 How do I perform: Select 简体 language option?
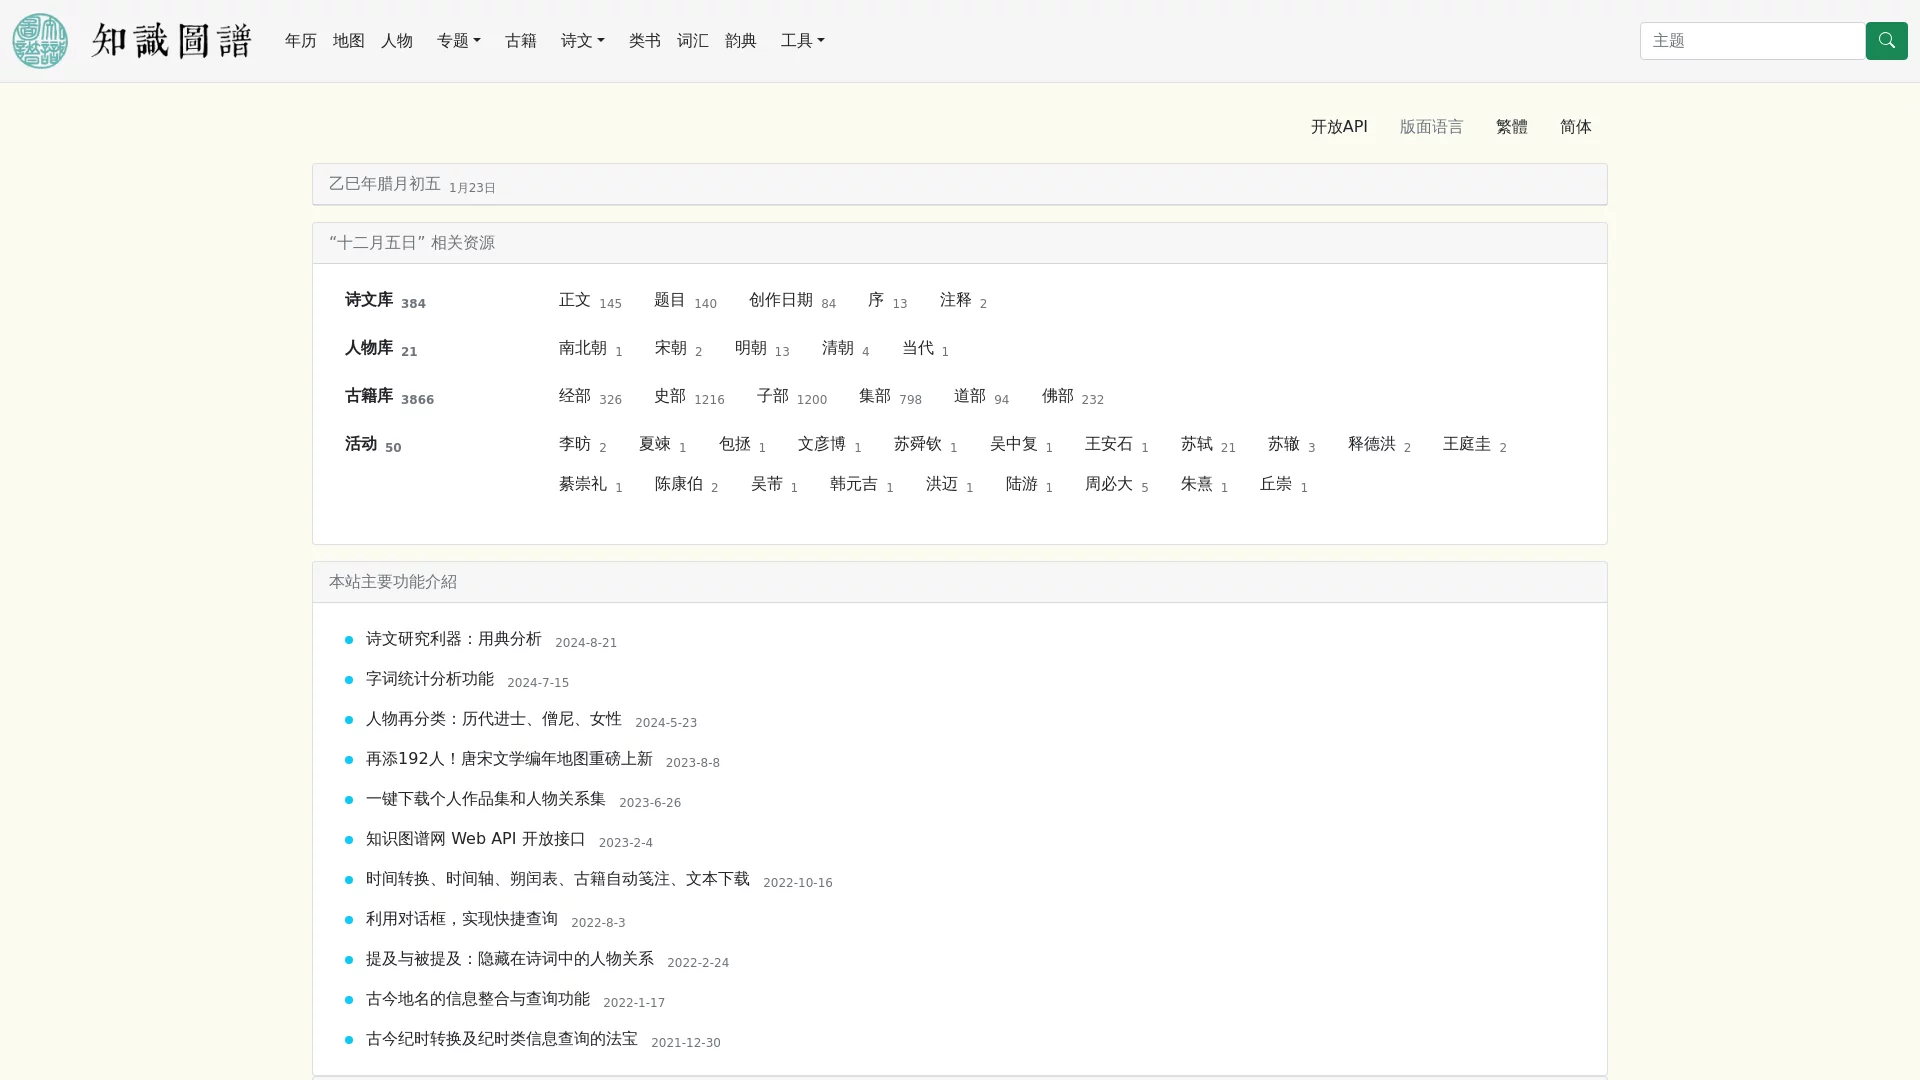point(1575,126)
